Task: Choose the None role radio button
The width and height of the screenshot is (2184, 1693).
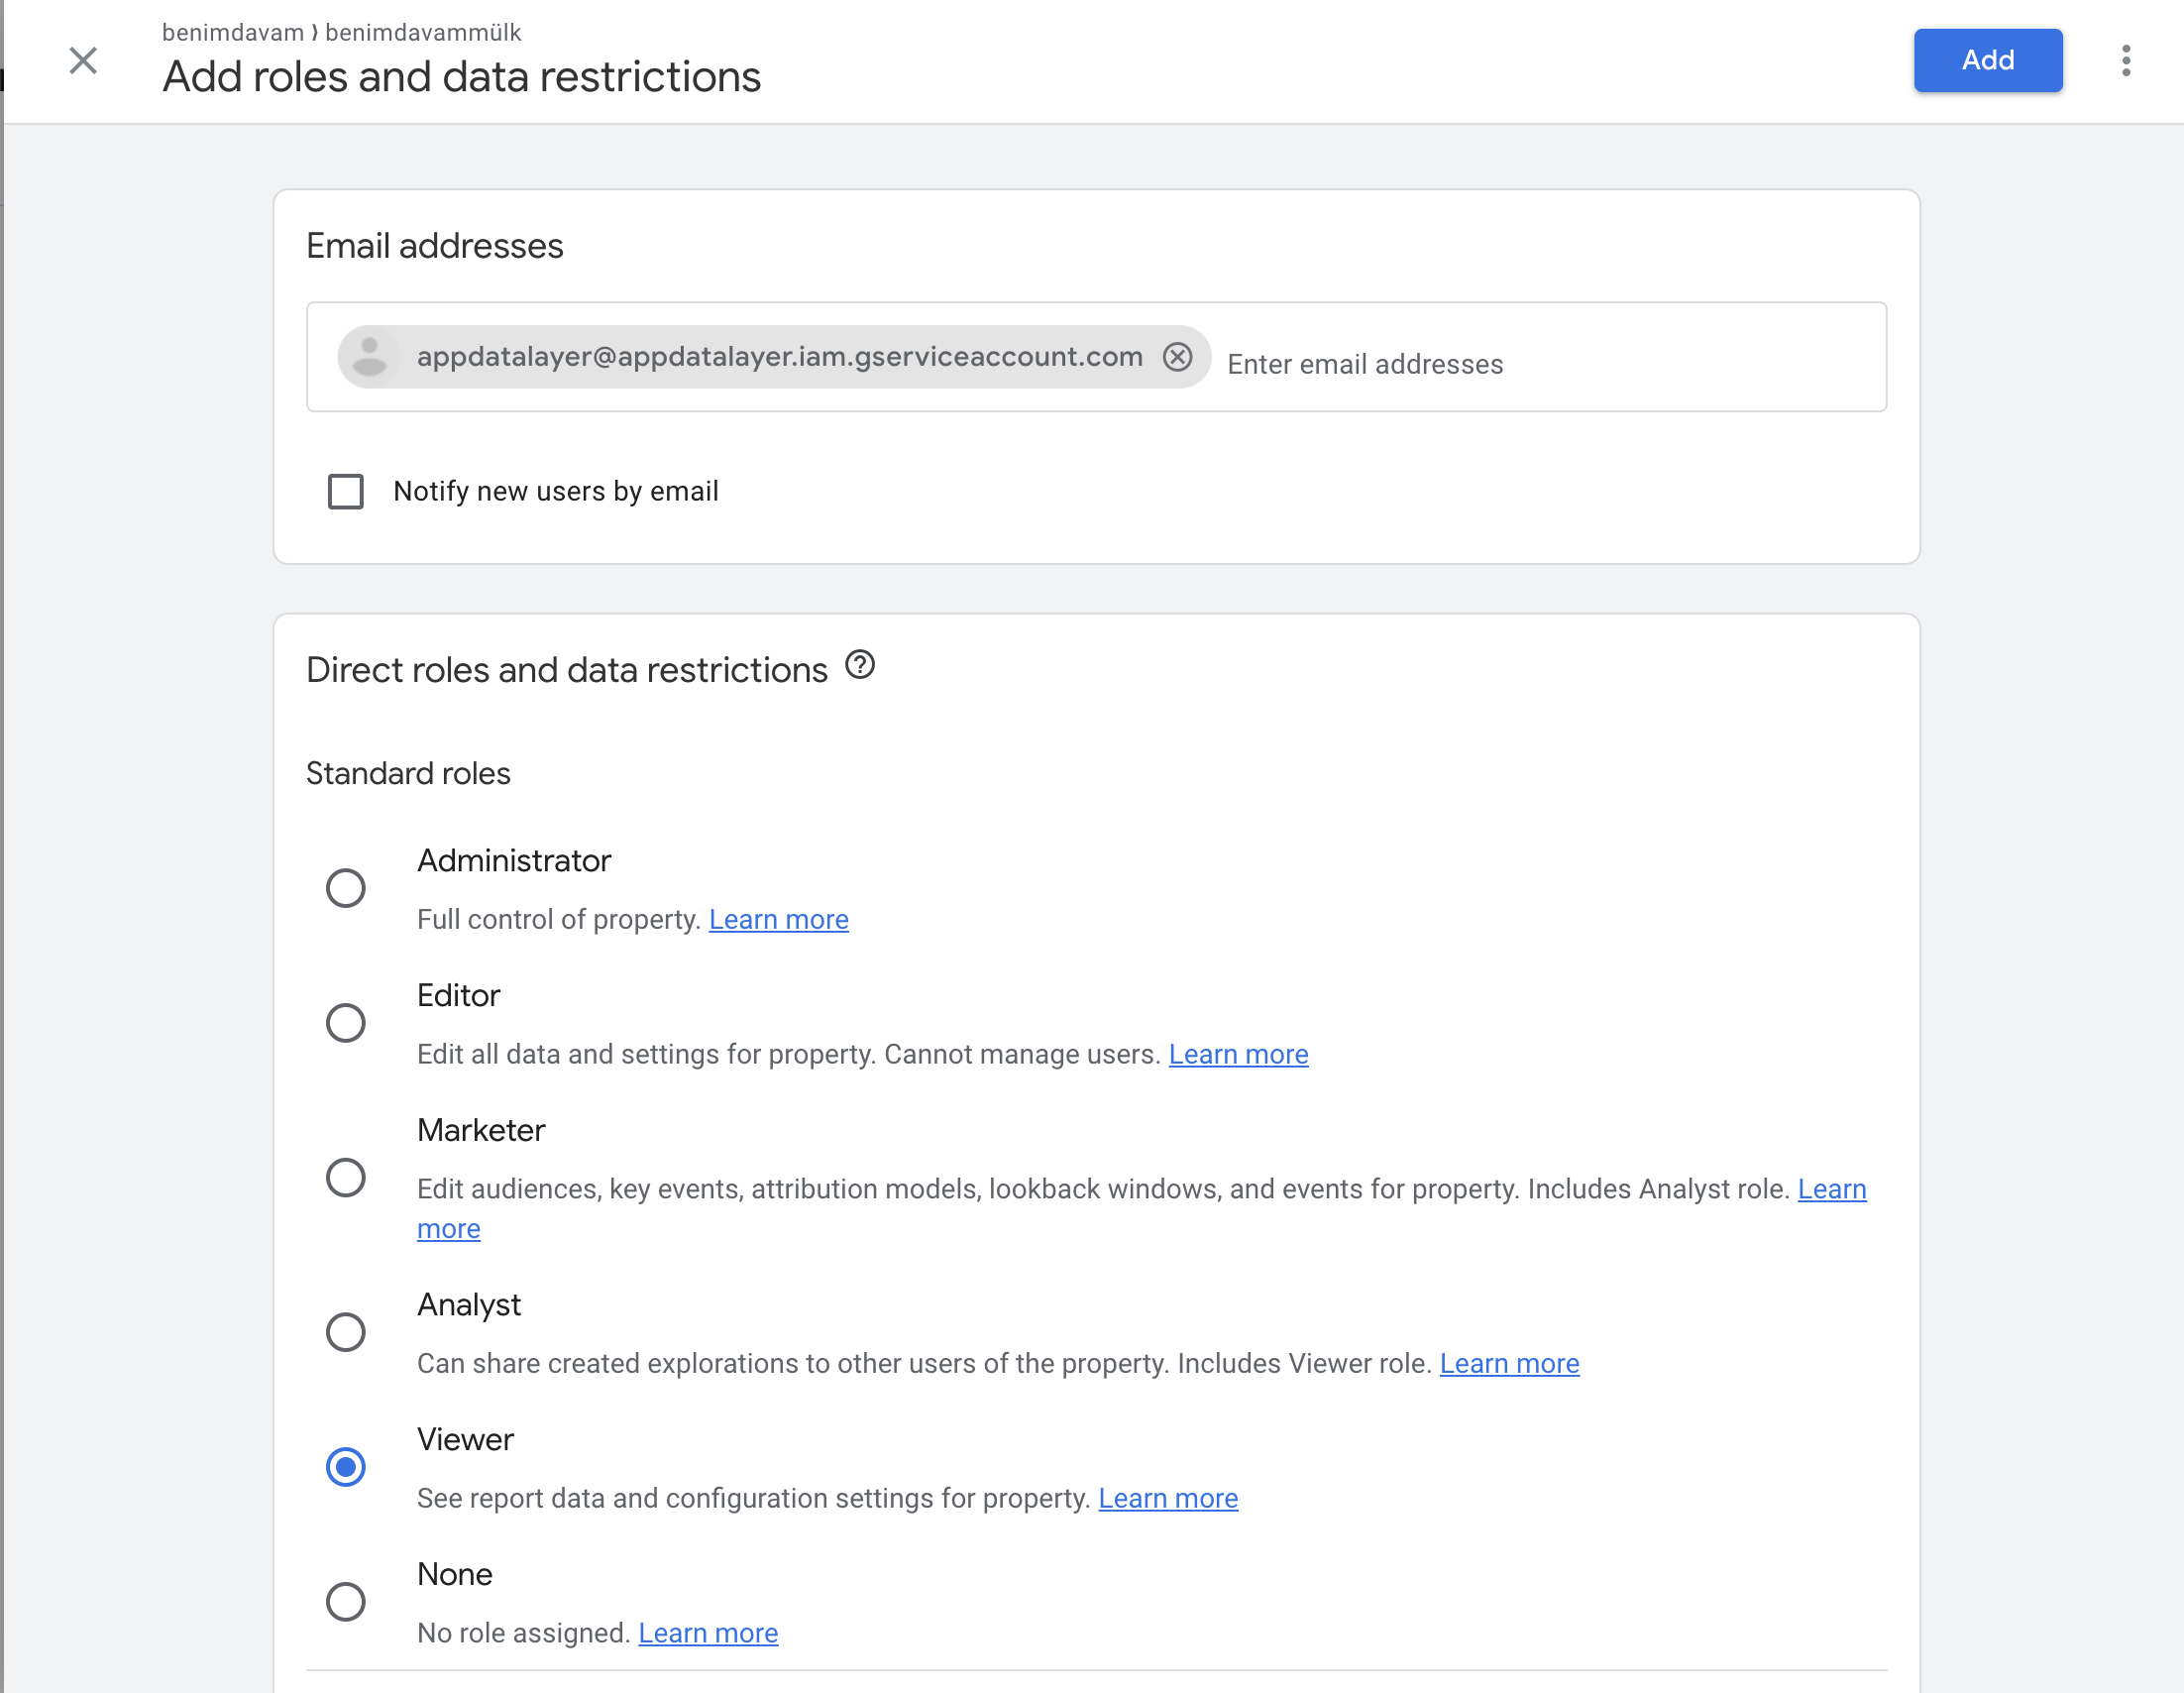Action: click(346, 1601)
